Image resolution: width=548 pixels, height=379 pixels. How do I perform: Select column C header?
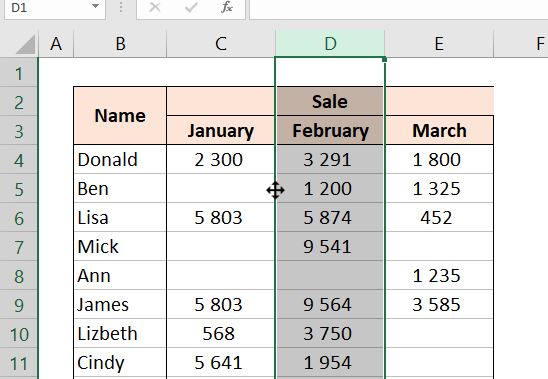[x=221, y=44]
